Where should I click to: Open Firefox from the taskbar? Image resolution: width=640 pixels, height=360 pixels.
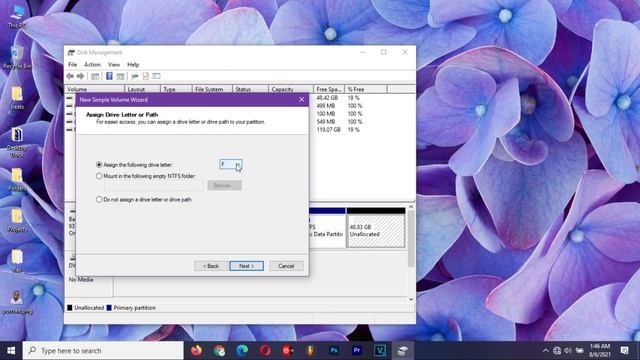coord(196,350)
